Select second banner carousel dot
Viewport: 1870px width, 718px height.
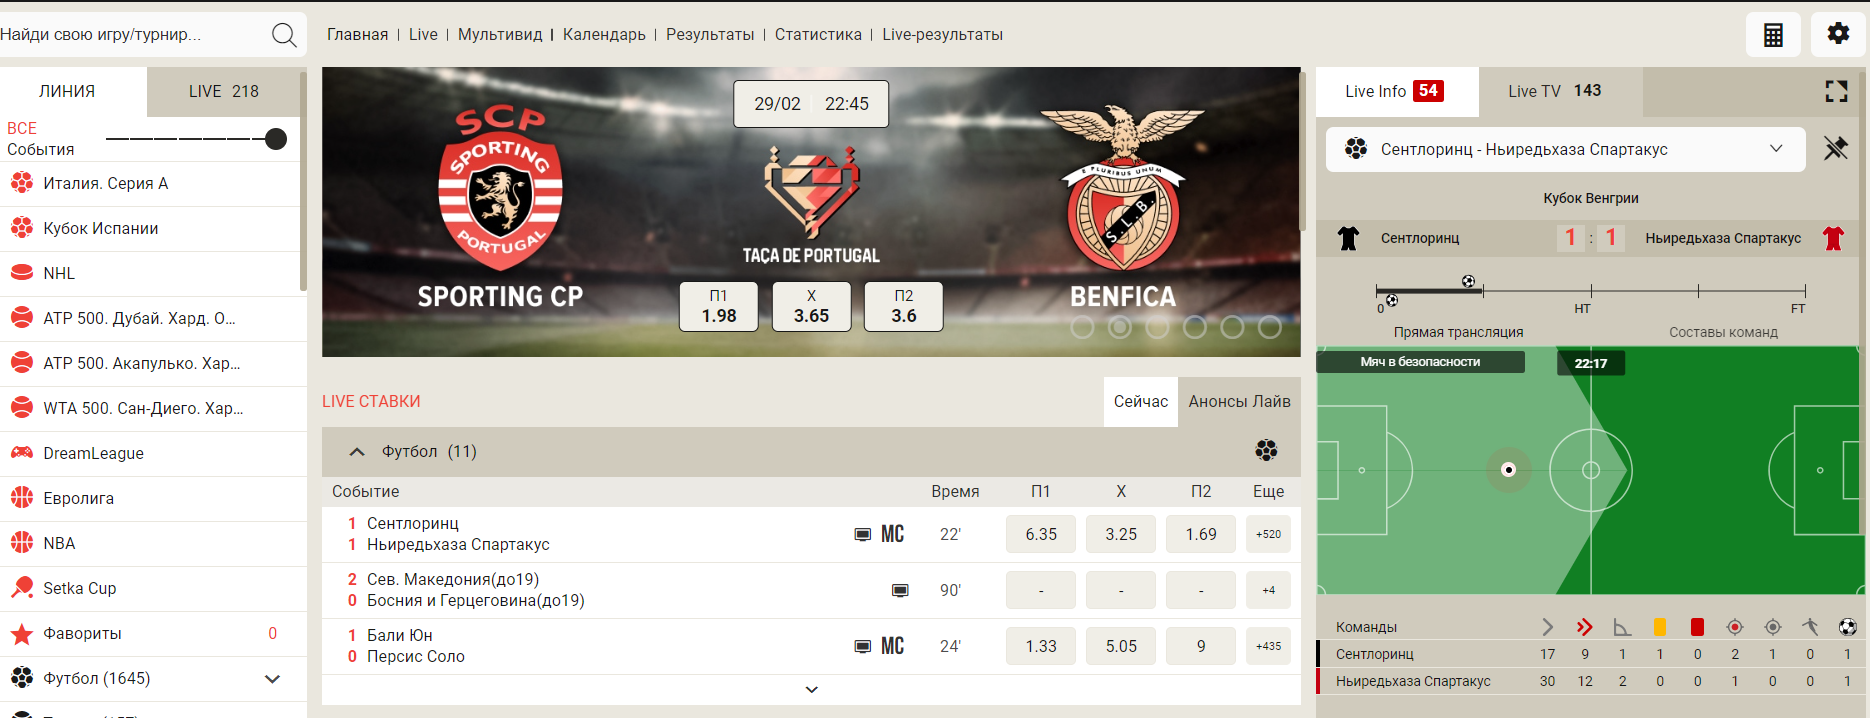(1120, 327)
